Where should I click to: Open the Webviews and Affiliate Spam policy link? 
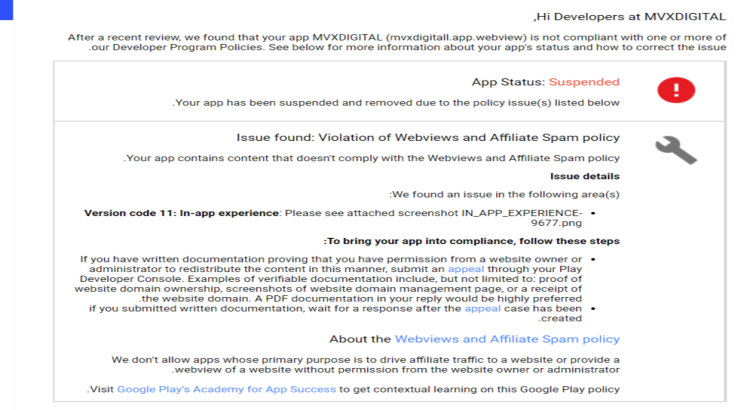click(x=507, y=339)
